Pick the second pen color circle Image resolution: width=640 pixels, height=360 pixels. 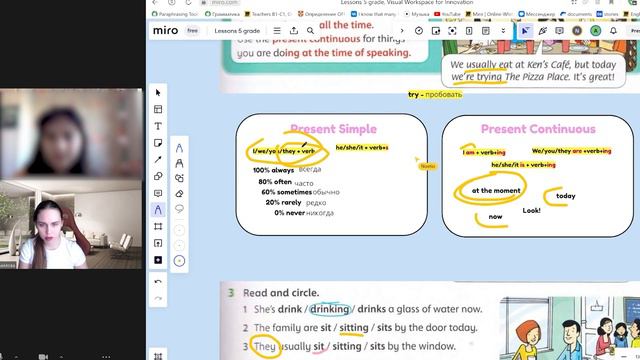179,245
